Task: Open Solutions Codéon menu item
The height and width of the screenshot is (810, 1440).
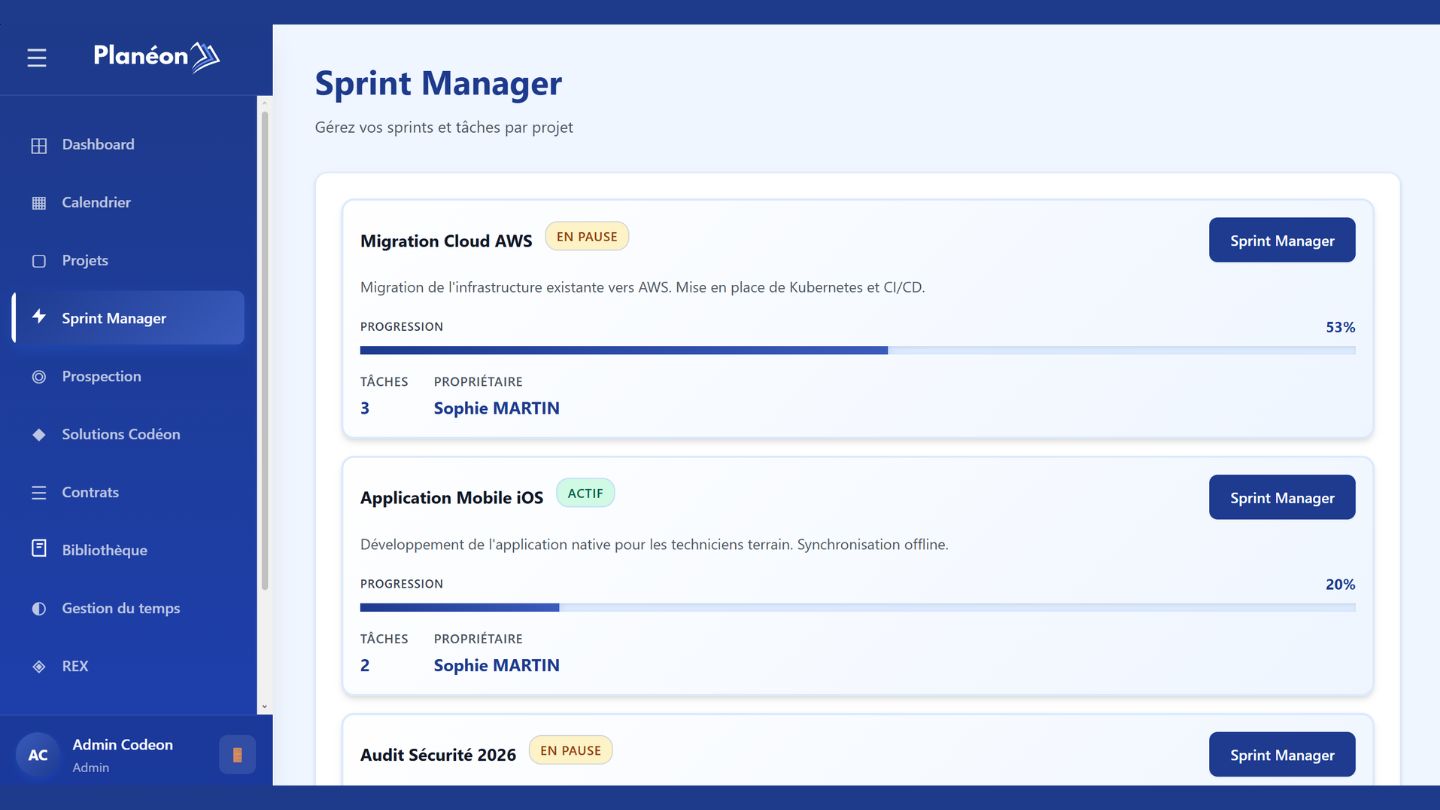Action: click(x=128, y=434)
